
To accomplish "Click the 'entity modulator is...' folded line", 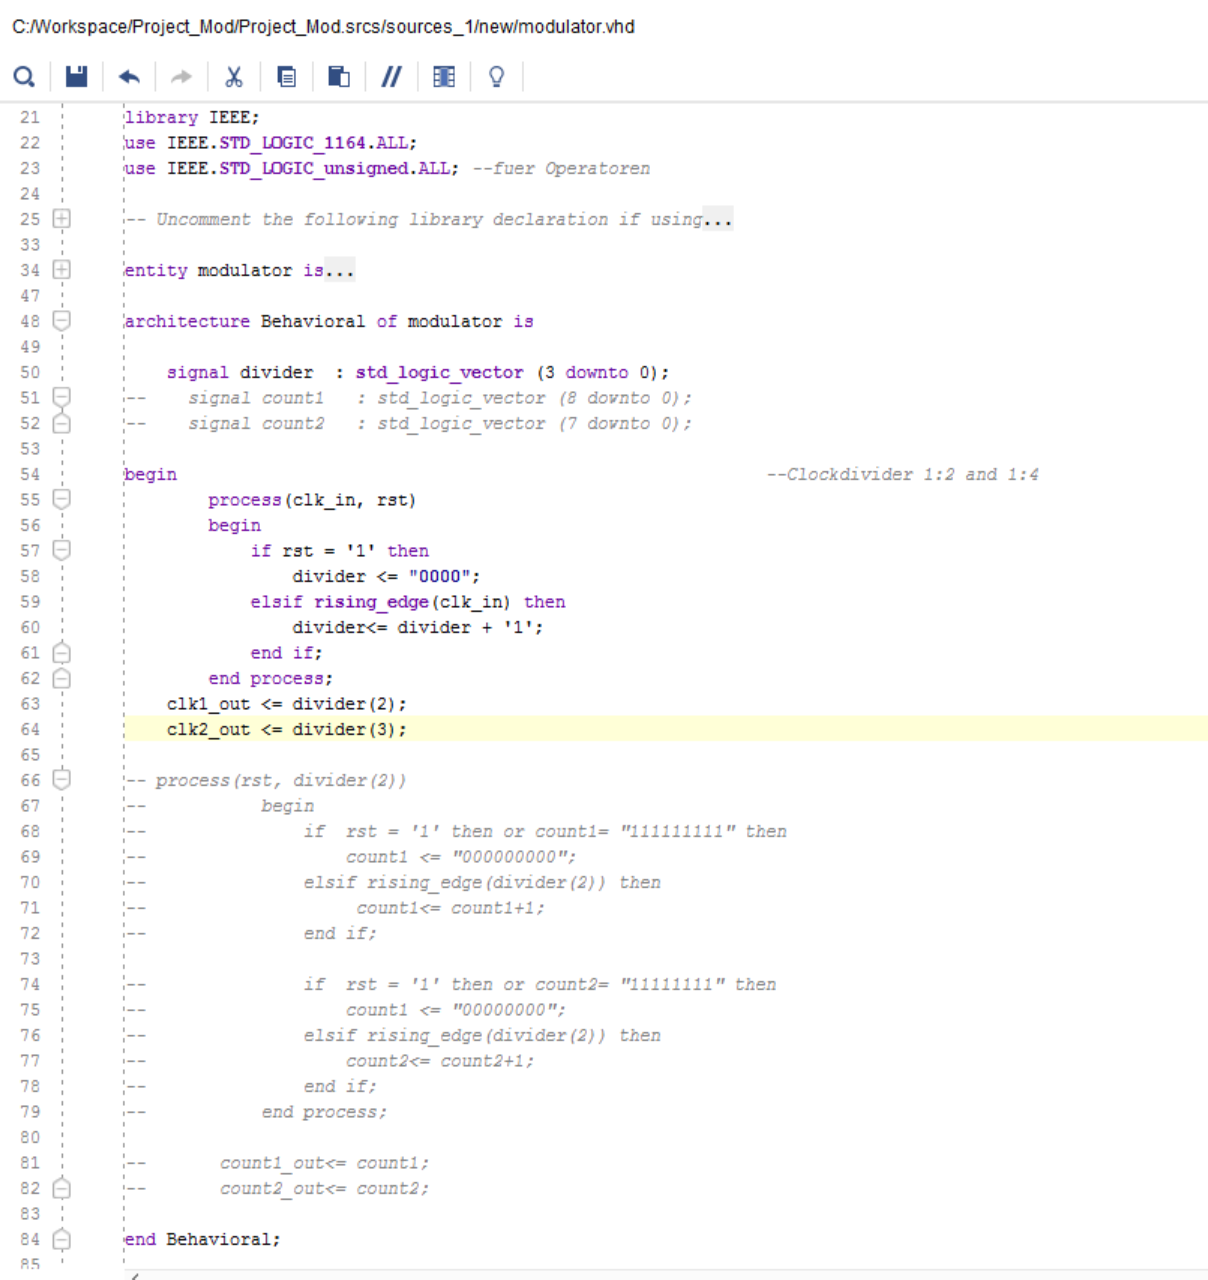I will point(239,270).
